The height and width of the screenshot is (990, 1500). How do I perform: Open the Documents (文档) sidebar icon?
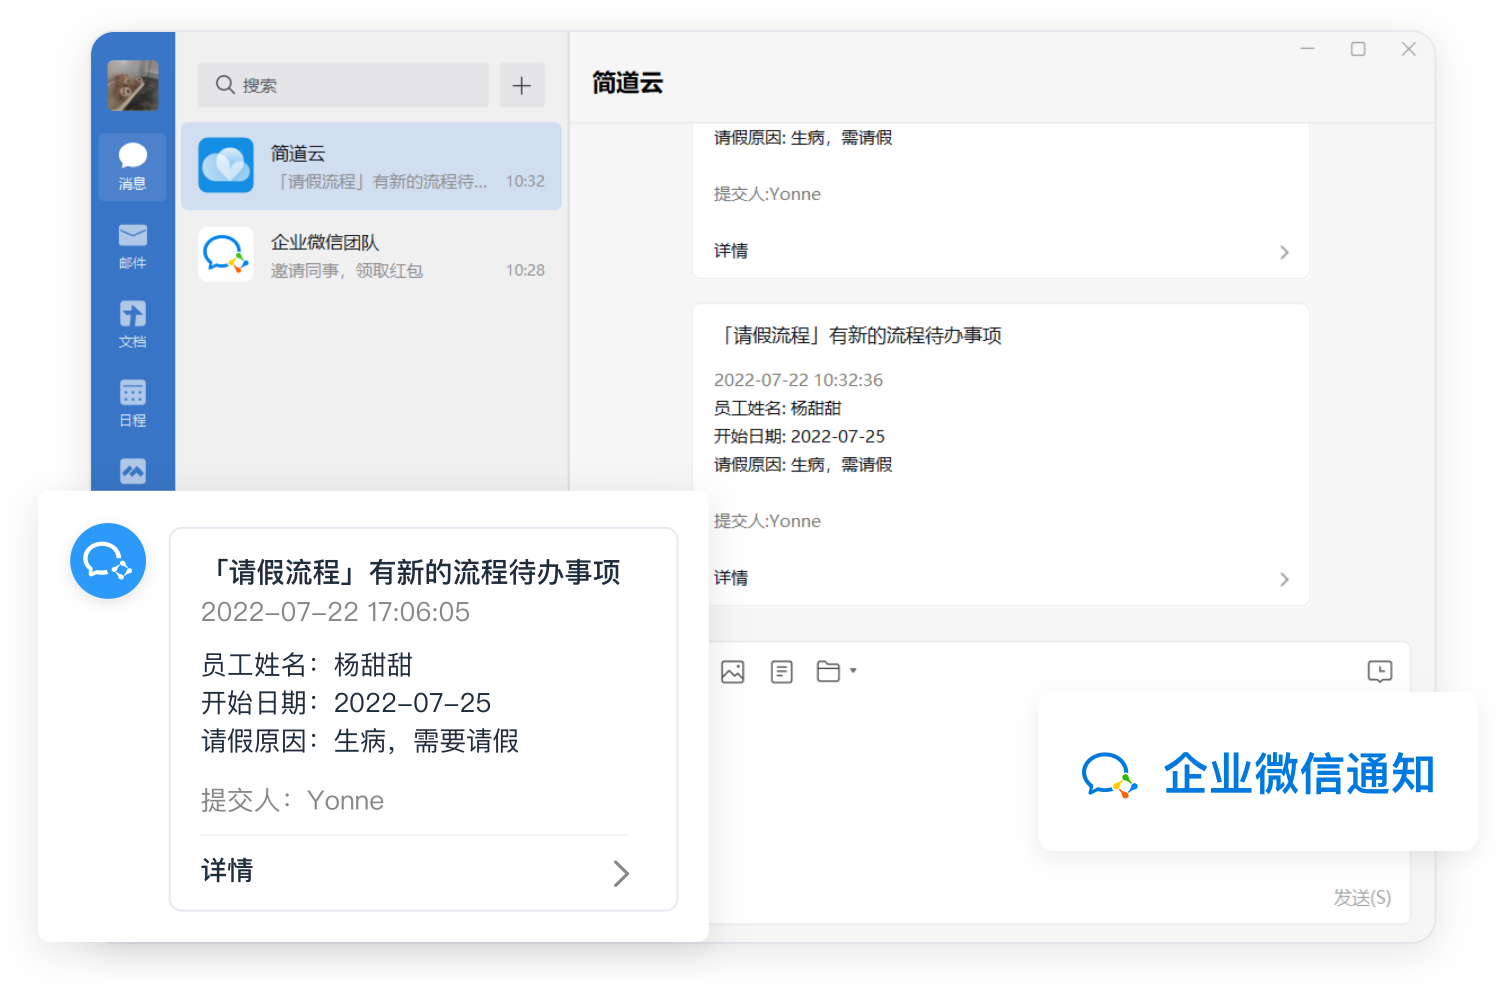click(x=132, y=325)
